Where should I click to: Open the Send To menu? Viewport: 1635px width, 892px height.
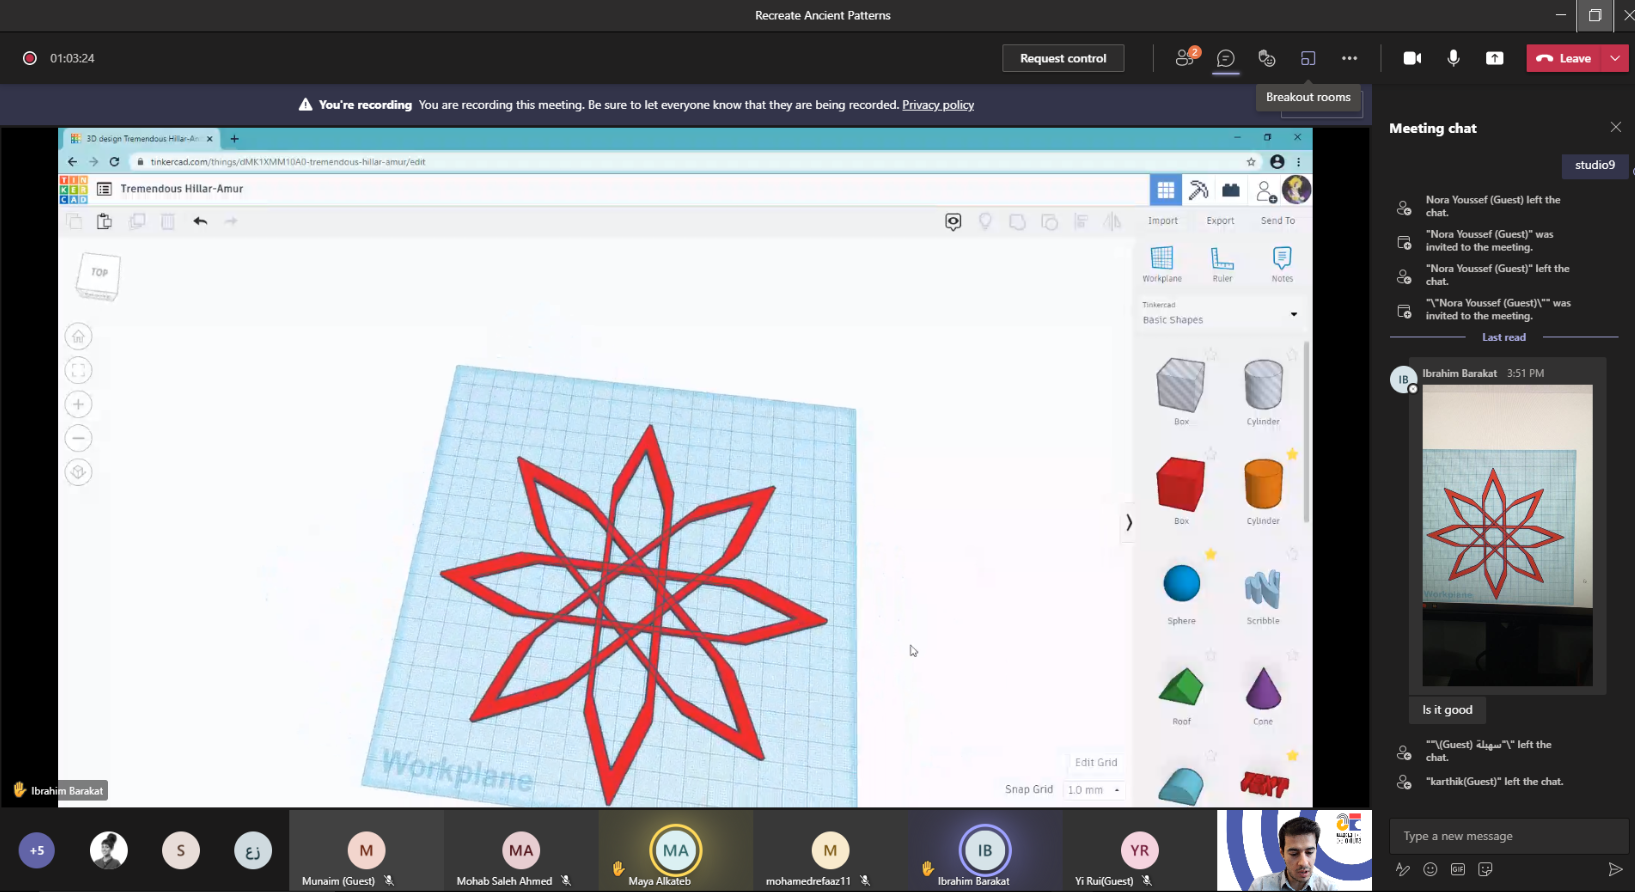pyautogui.click(x=1277, y=221)
